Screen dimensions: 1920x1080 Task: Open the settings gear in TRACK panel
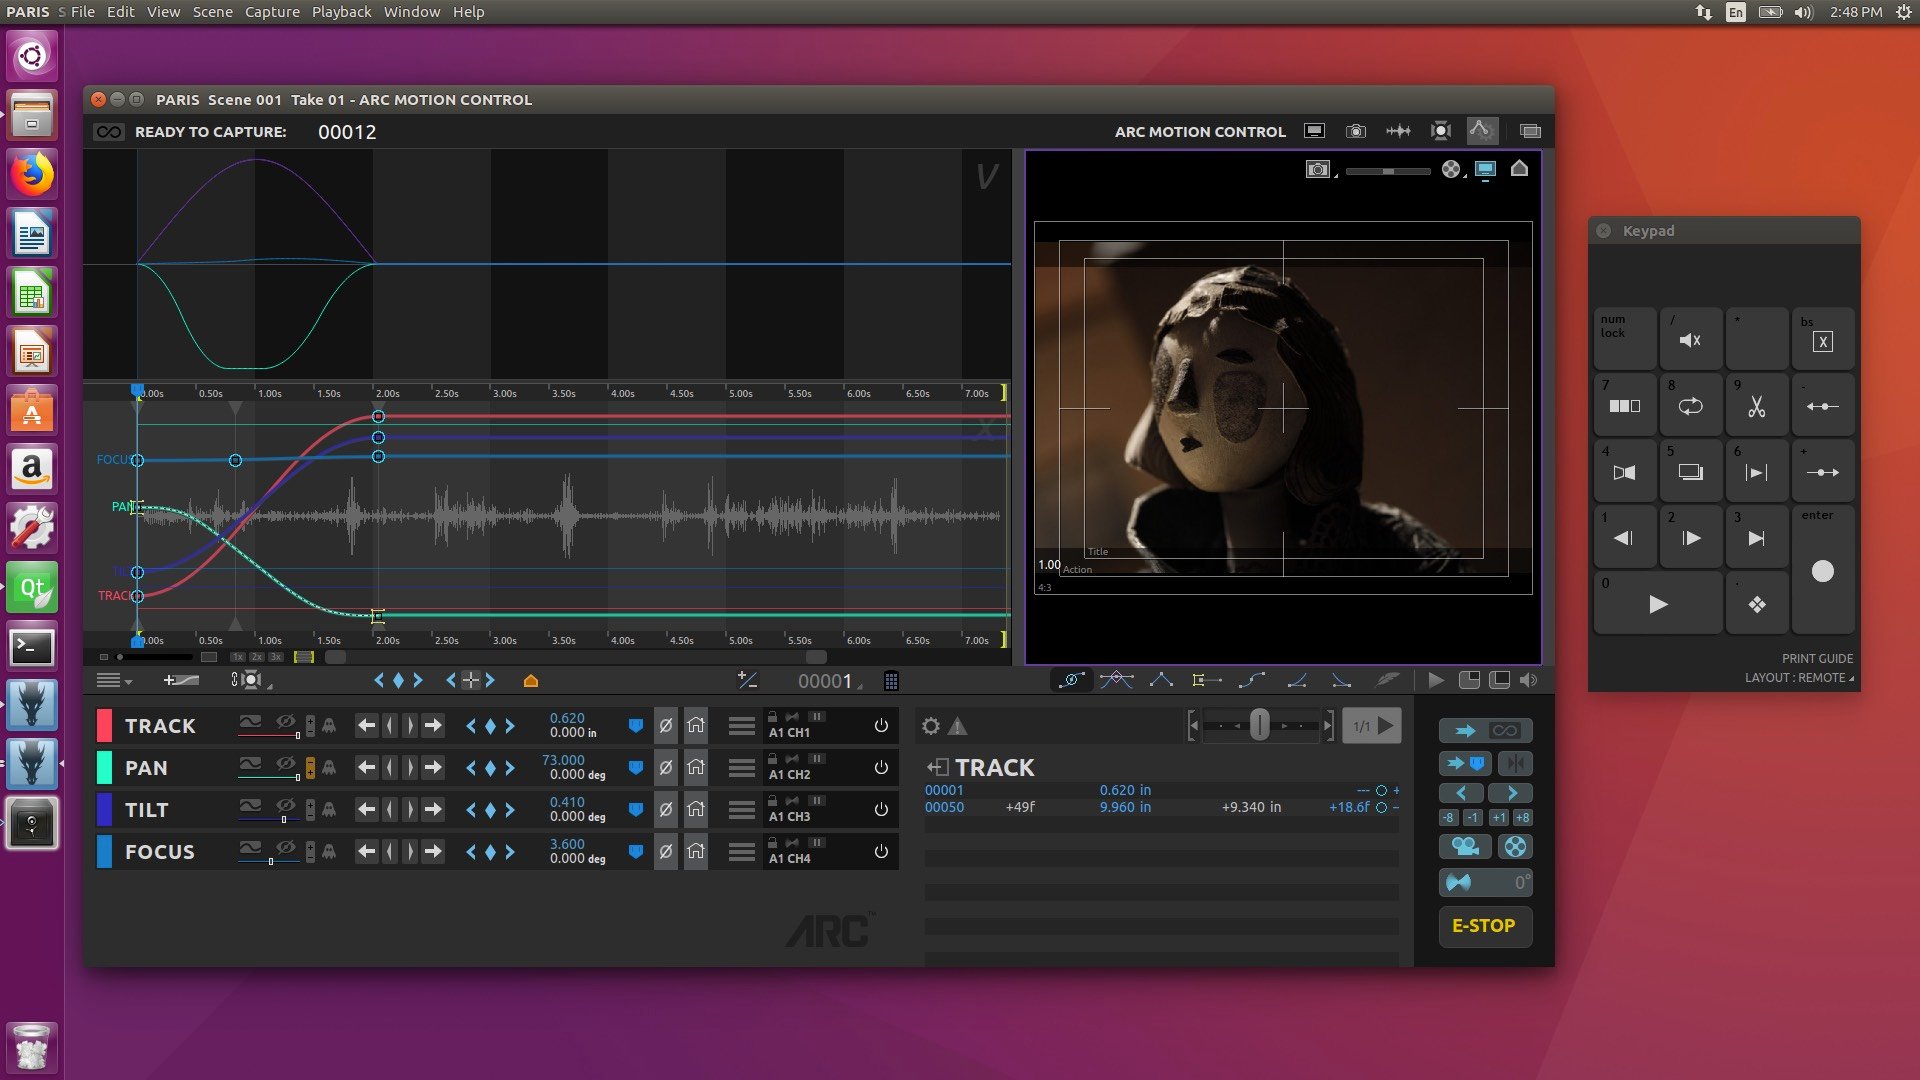click(x=931, y=726)
